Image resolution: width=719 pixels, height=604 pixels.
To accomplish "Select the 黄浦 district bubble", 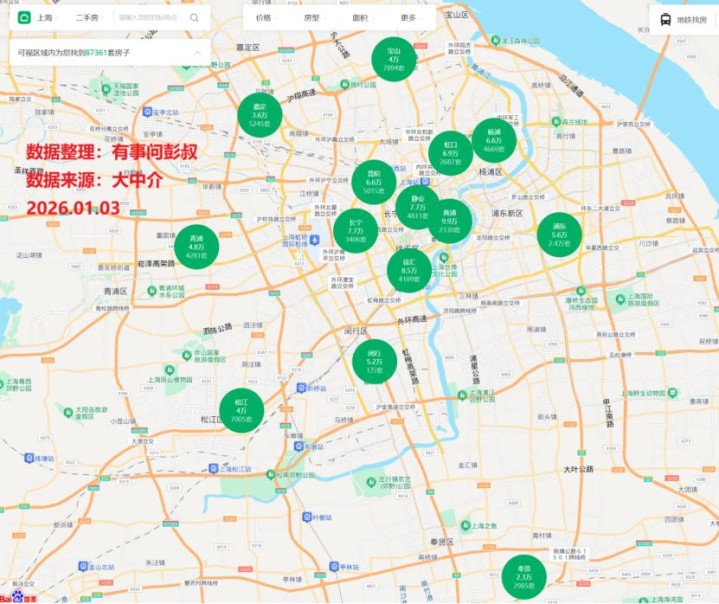I will (x=449, y=221).
